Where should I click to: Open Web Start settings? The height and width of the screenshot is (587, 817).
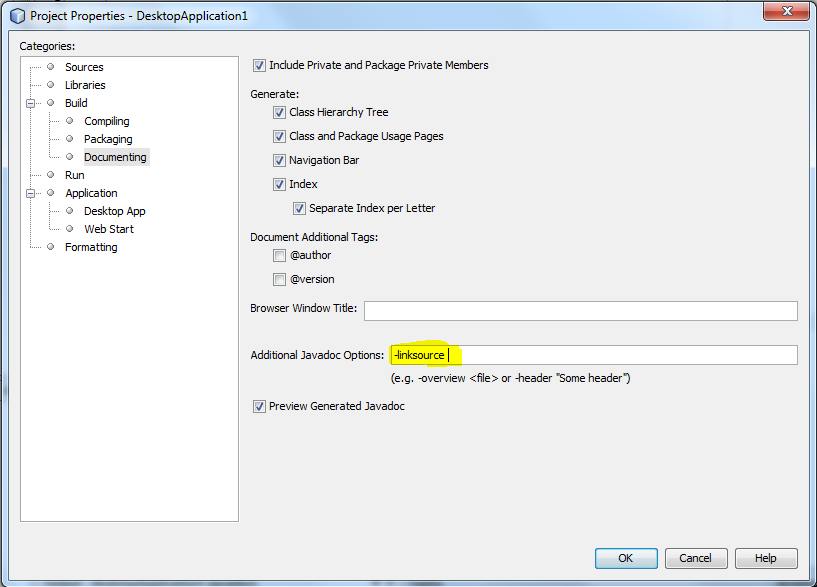coord(109,229)
